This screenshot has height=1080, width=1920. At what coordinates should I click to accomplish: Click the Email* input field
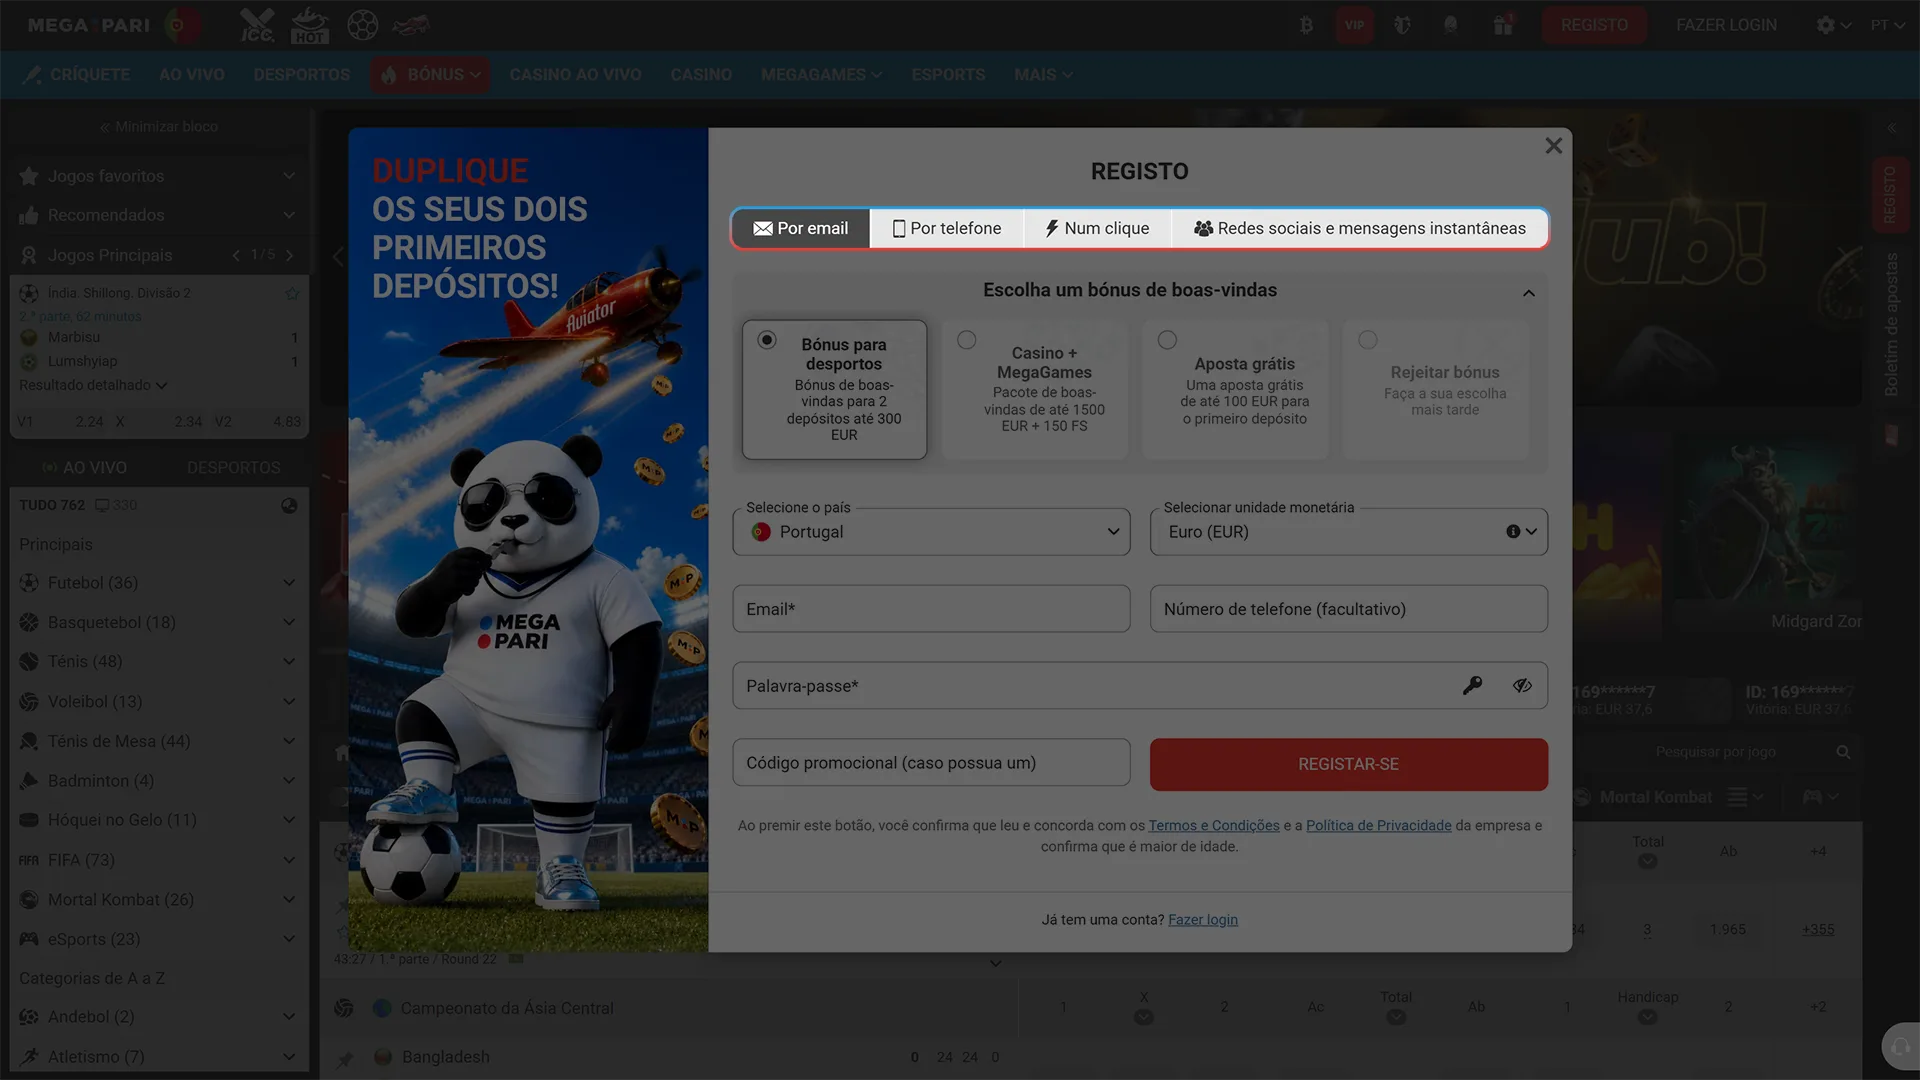[931, 609]
